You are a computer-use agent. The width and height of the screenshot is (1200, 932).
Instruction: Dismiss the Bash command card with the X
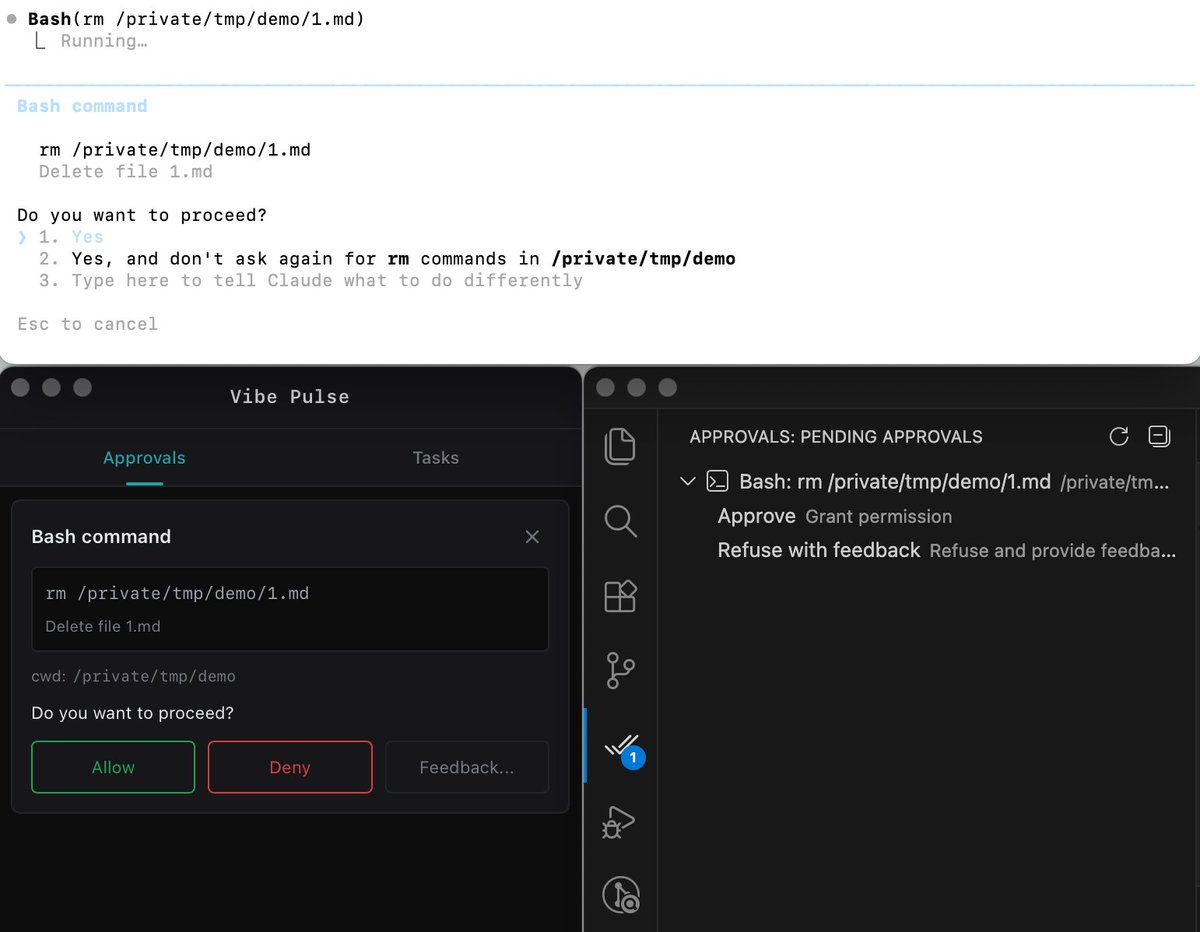pyautogui.click(x=532, y=537)
